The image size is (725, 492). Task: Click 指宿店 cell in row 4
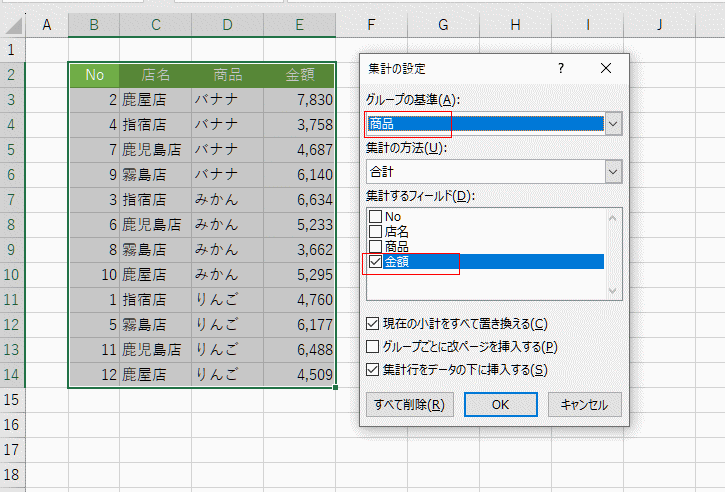tap(155, 125)
